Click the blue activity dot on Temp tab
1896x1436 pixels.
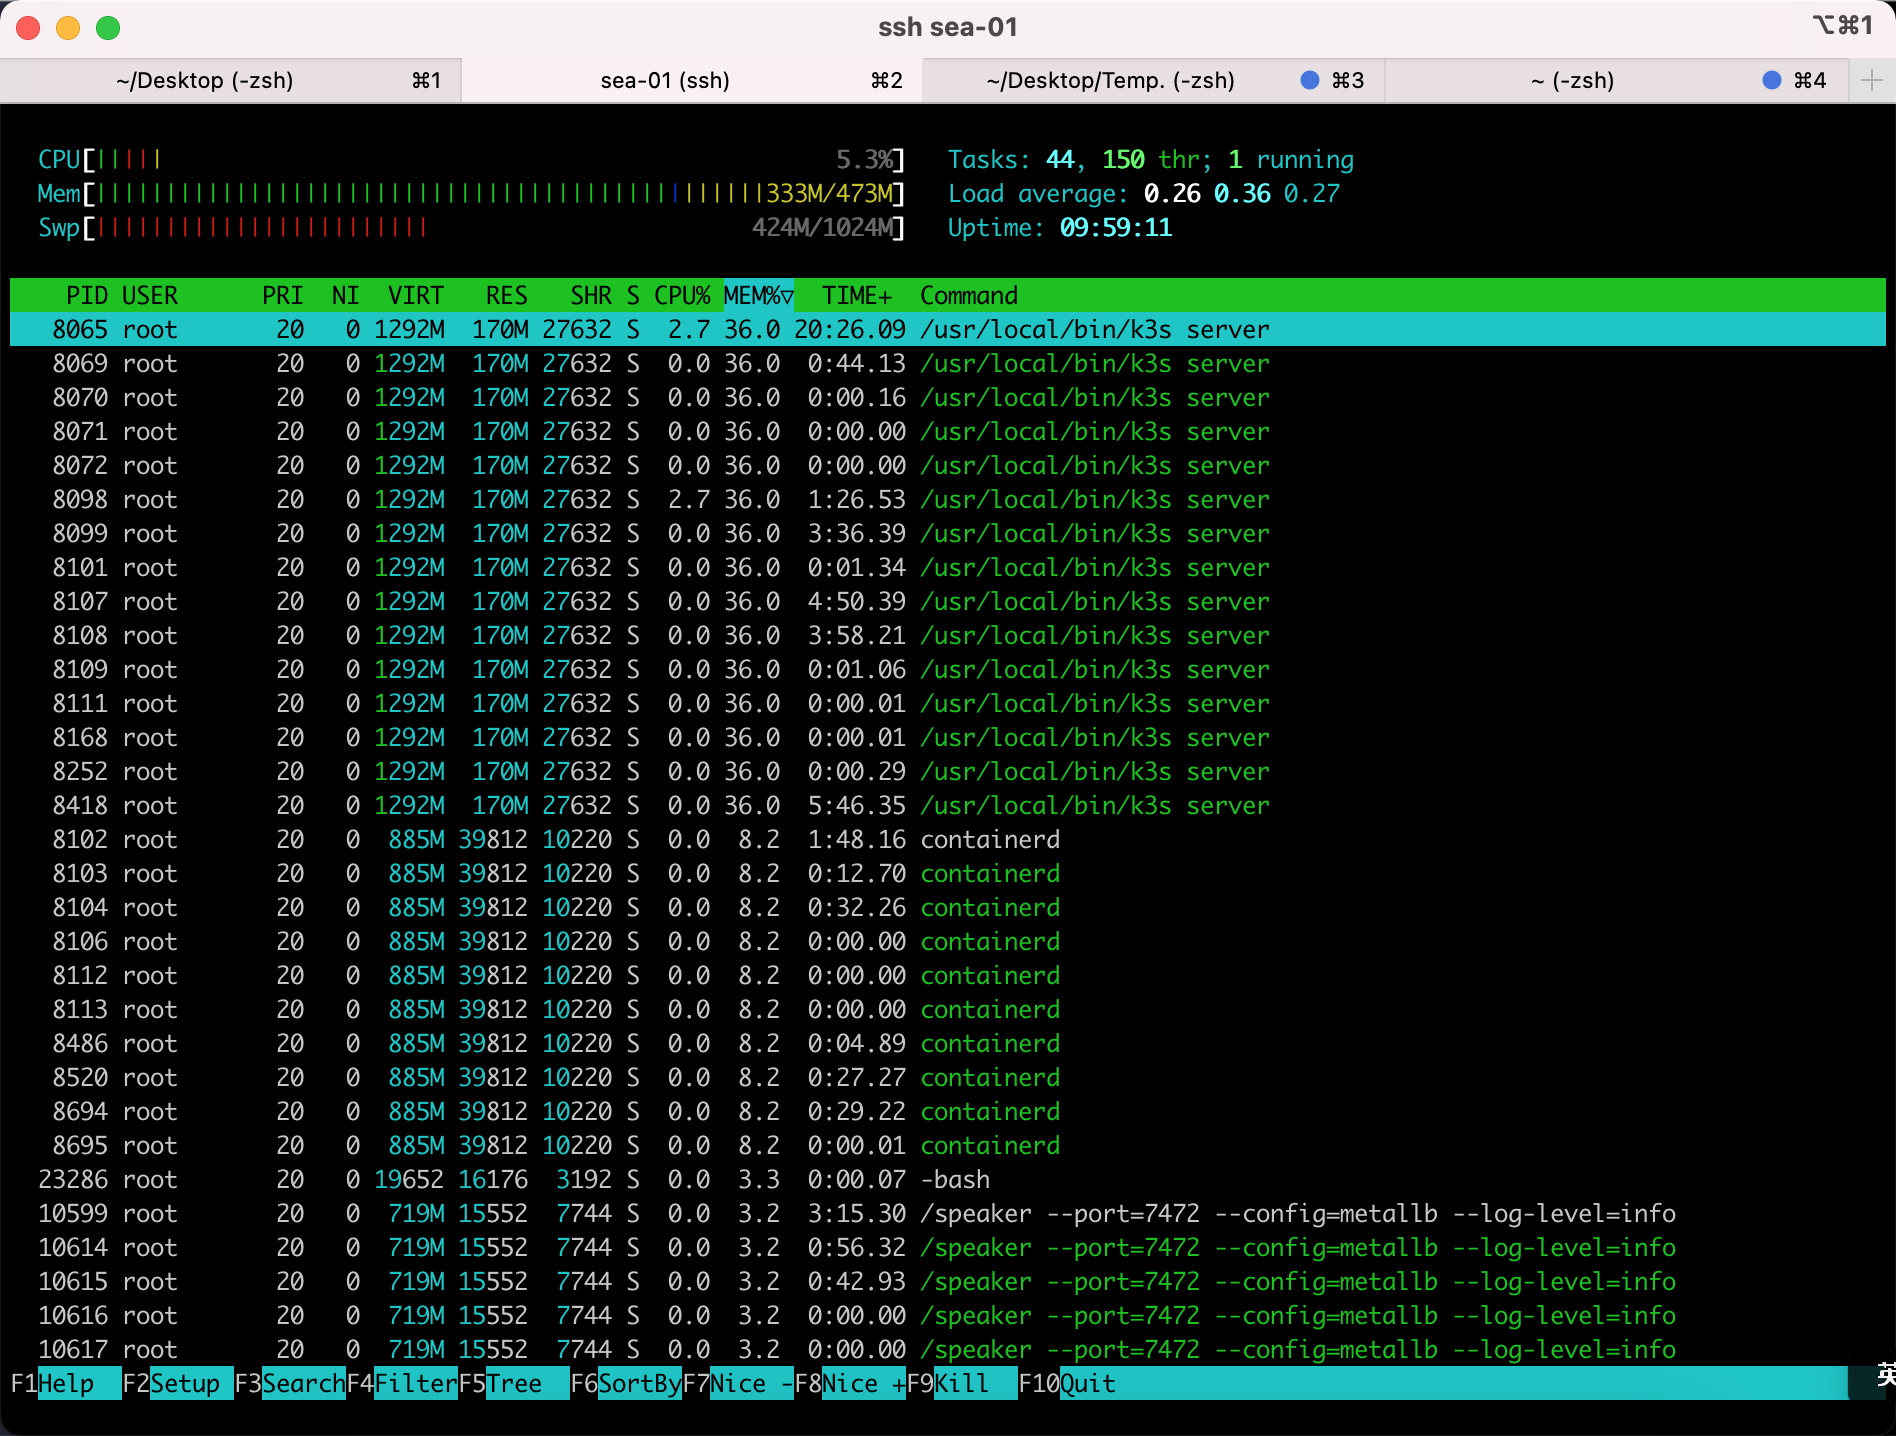[1309, 80]
